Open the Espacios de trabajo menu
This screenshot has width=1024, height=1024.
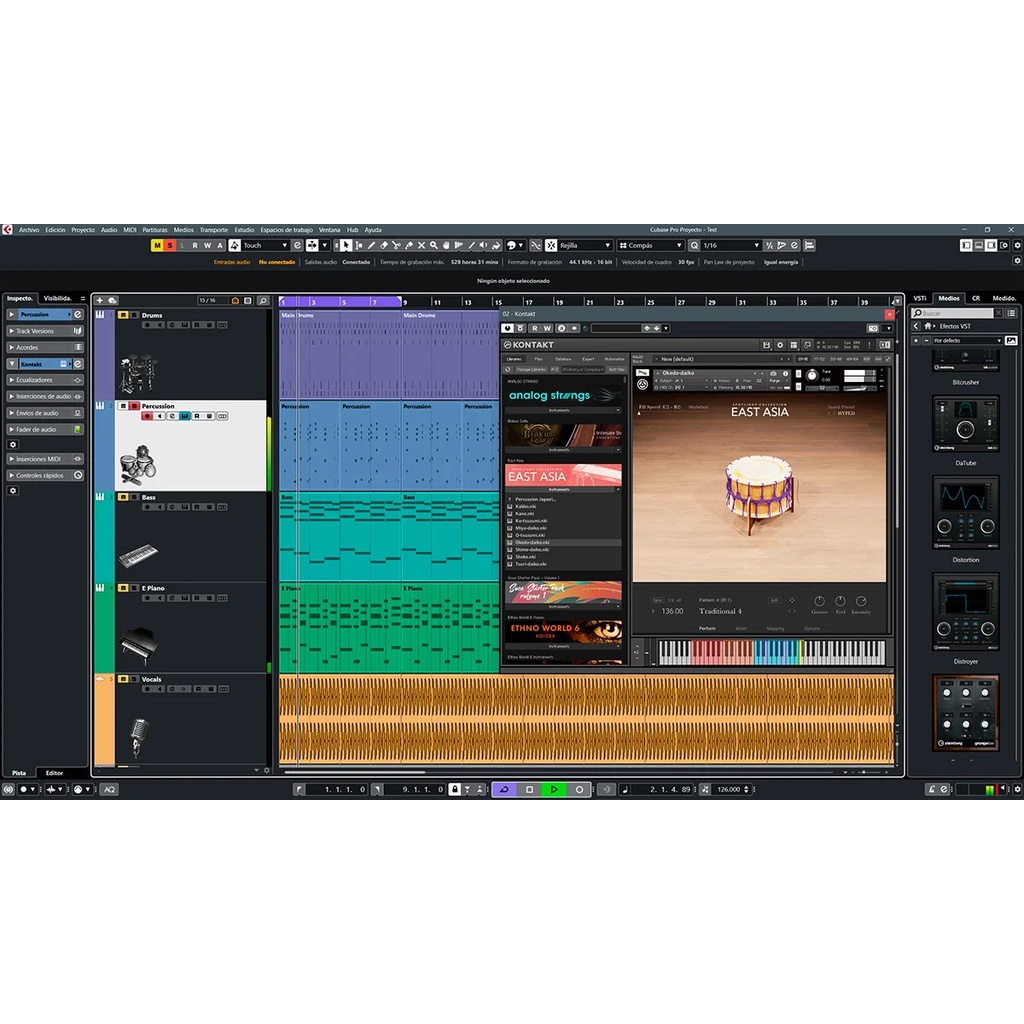[x=287, y=230]
